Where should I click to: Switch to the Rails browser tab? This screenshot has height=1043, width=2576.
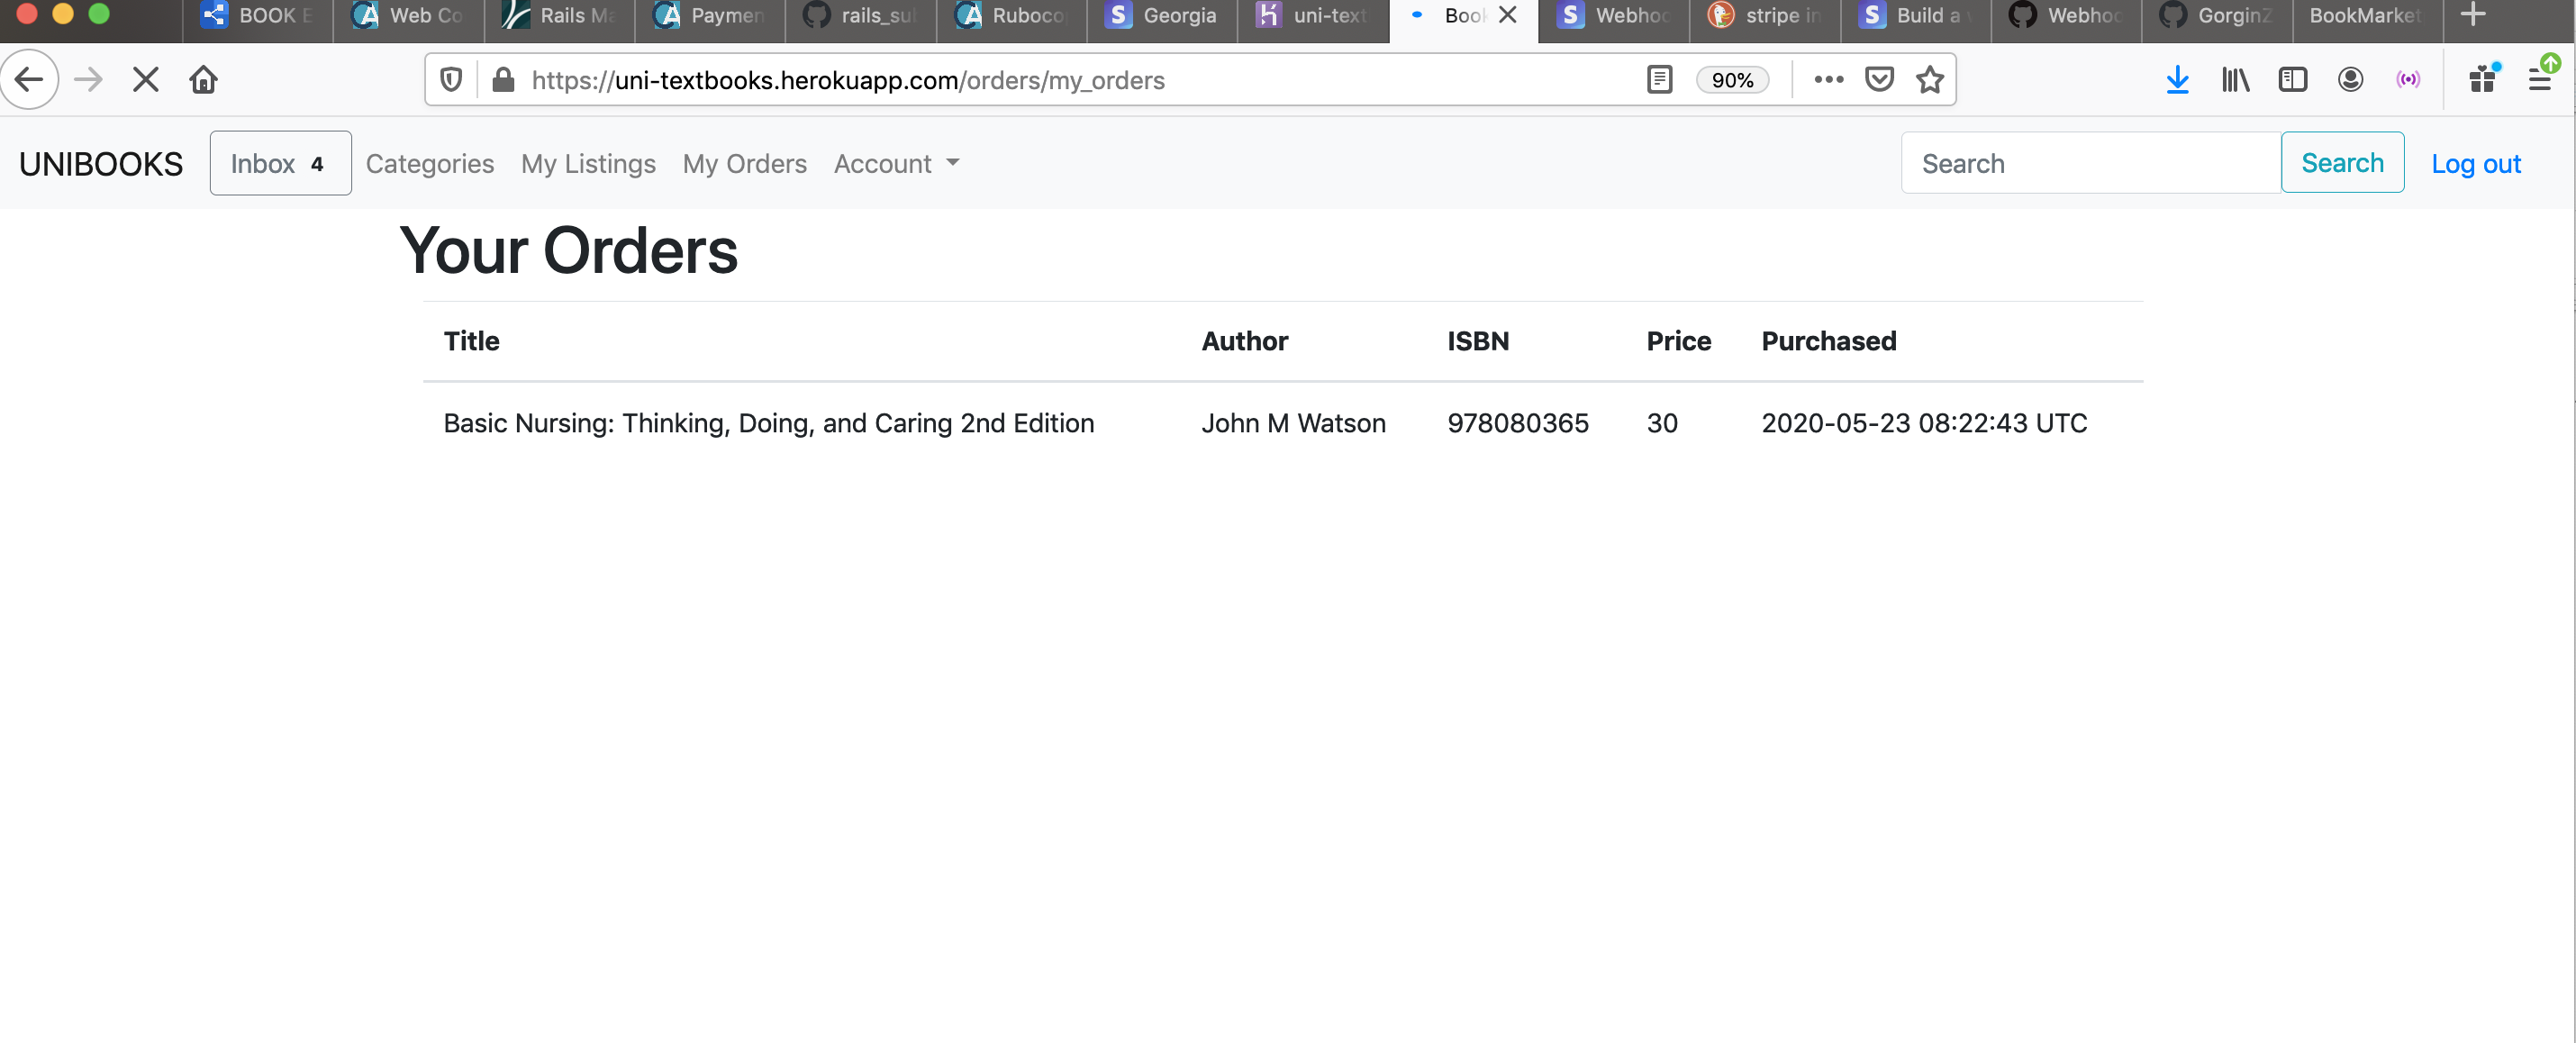pyautogui.click(x=560, y=16)
